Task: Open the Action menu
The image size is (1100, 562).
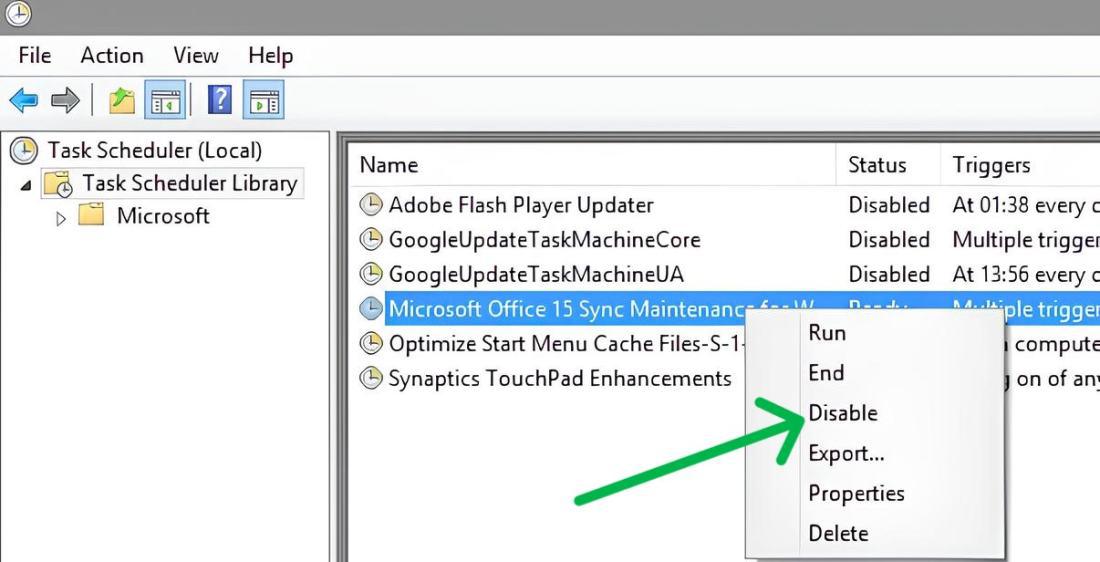Action: (112, 55)
